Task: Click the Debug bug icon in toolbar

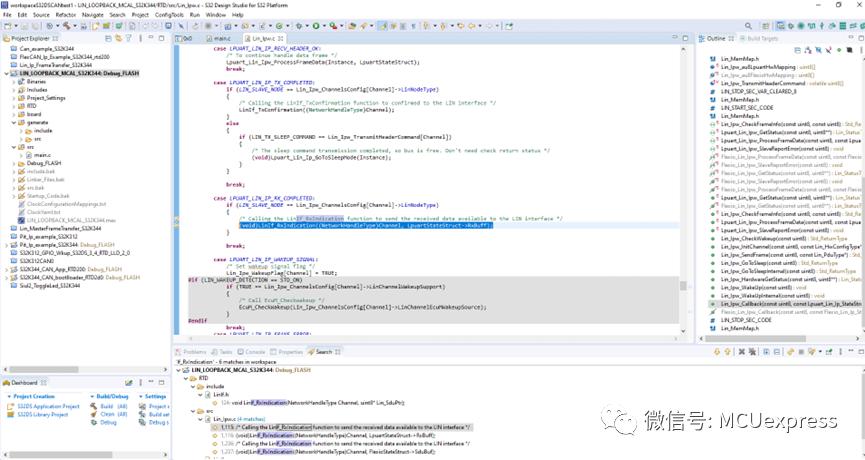Action: point(298,26)
